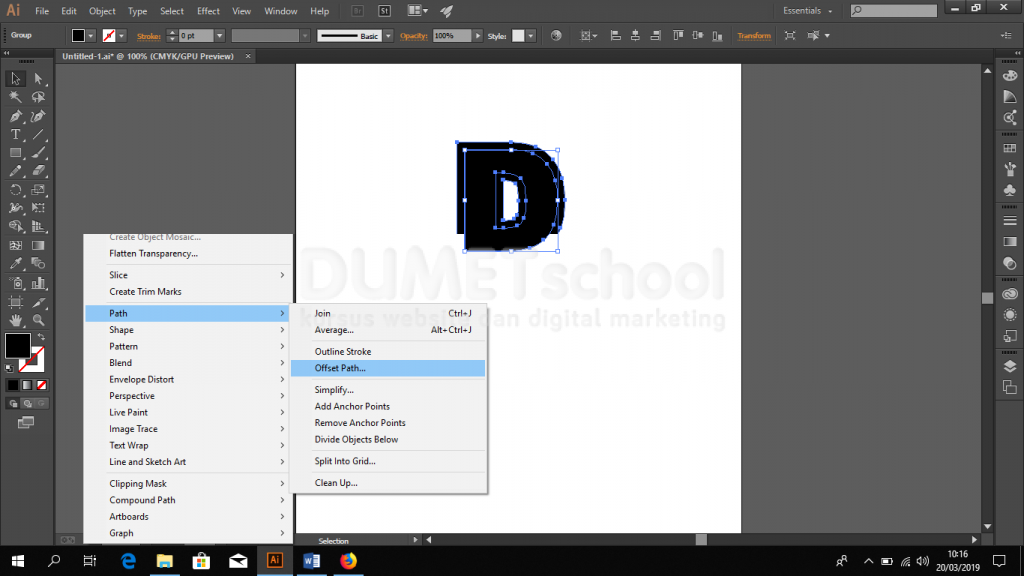Activate the Shape Builder tool
The image size is (1024, 576).
(x=15, y=227)
